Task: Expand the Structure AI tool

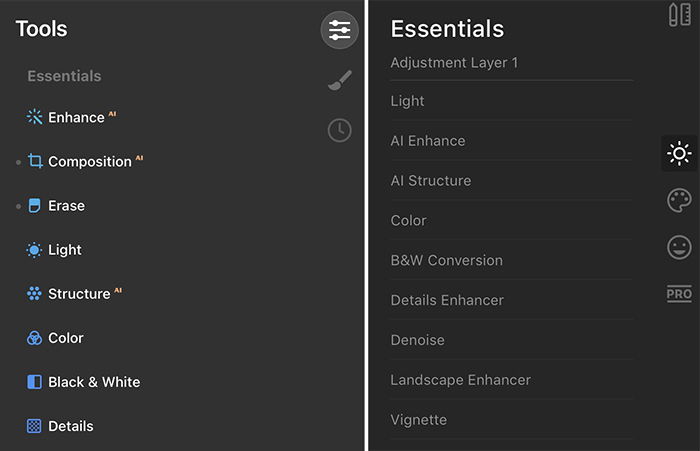Action: click(74, 293)
